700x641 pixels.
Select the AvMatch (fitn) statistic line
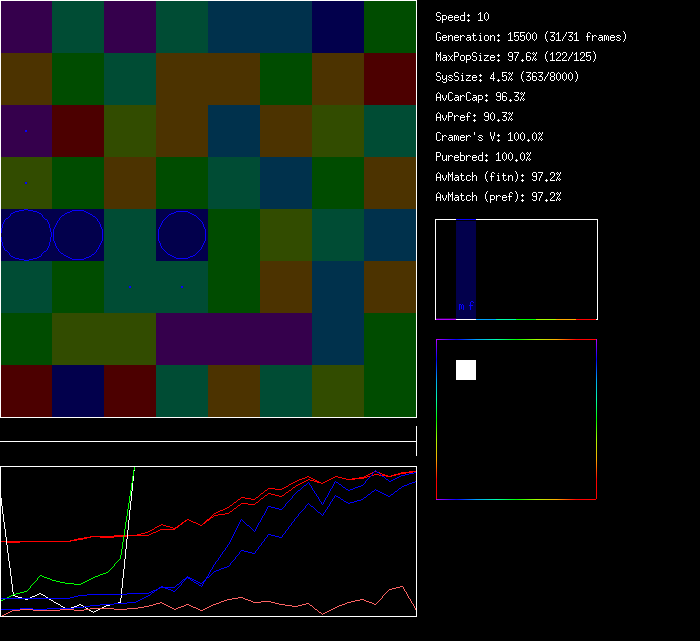[x=498, y=177]
